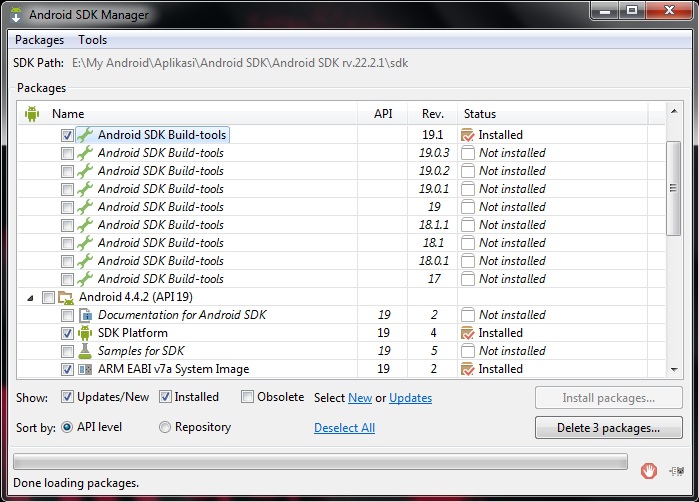
Task: Check the Build-tools 19.0.3 checkbox
Action: 67,153
